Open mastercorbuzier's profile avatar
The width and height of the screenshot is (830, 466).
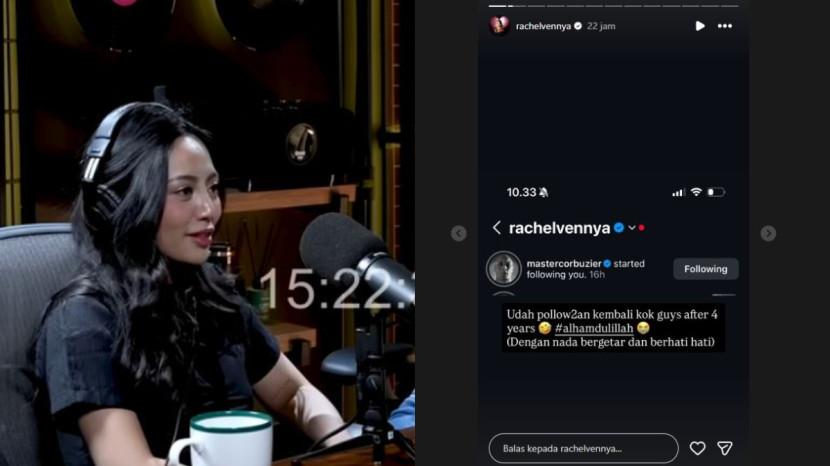[503, 268]
